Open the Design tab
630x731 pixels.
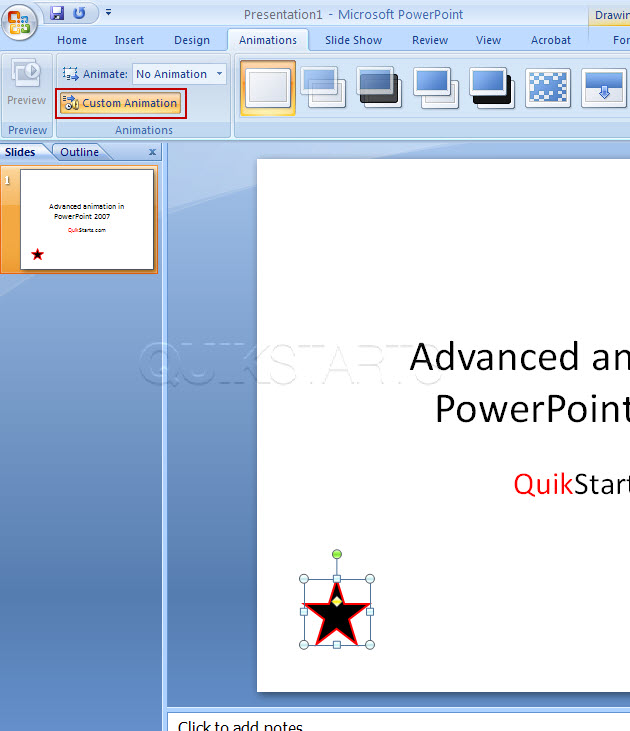(x=192, y=40)
